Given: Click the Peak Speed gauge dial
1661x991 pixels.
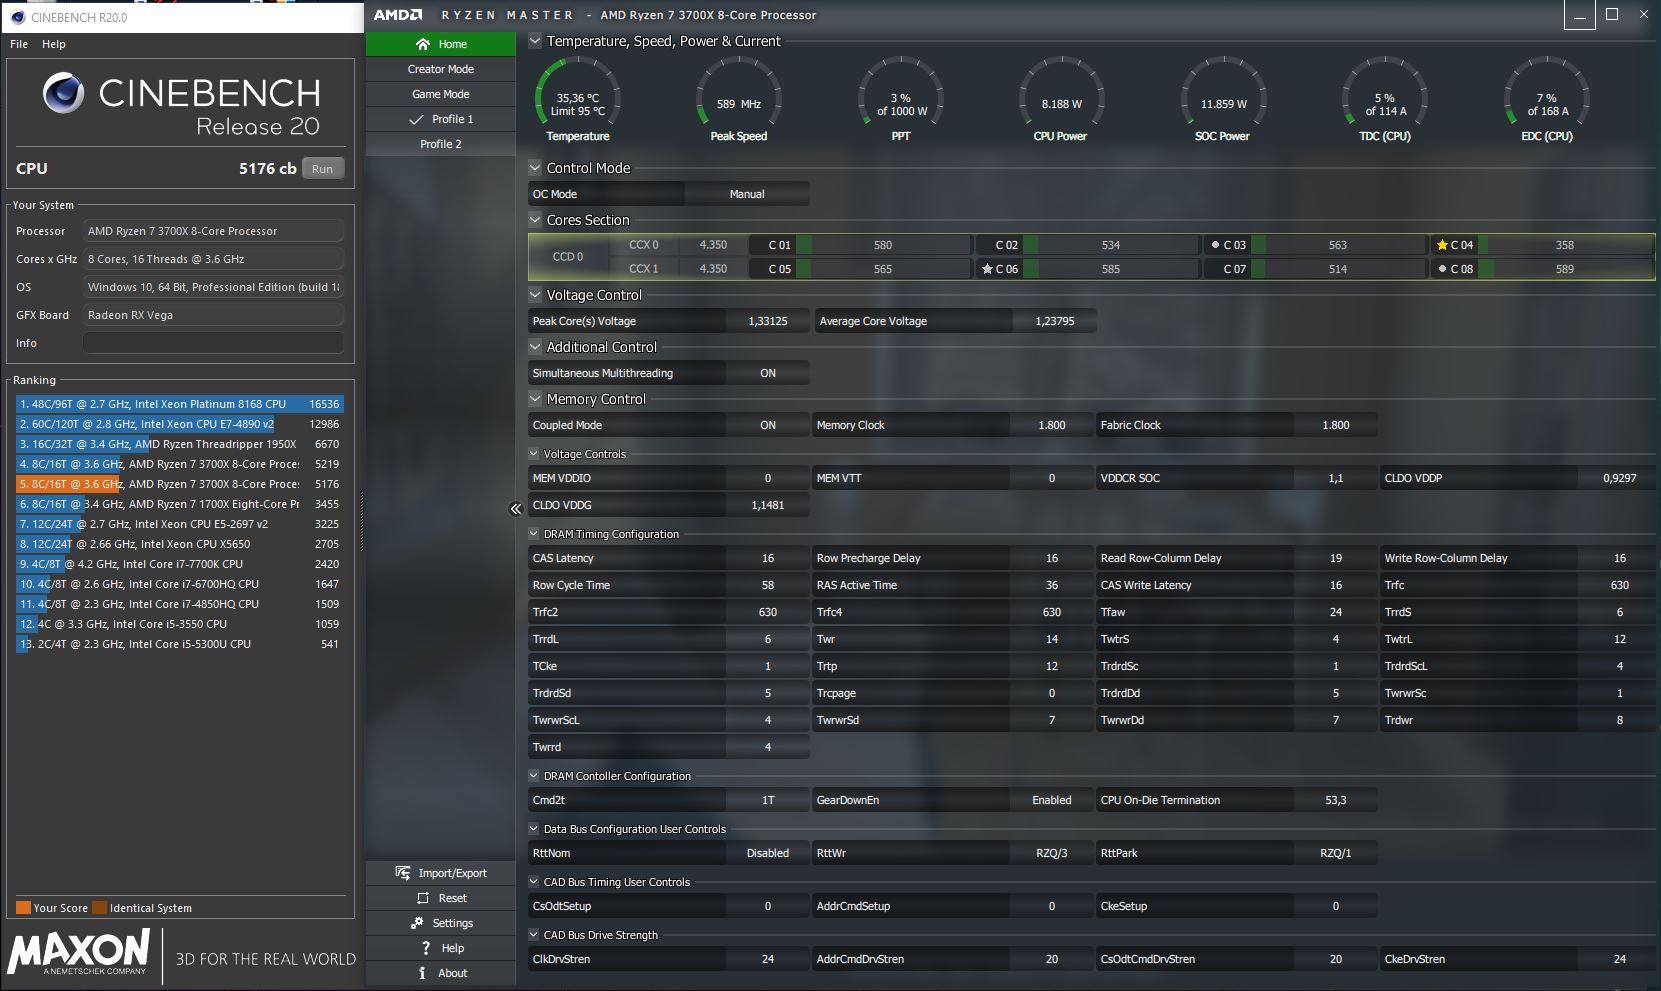Looking at the screenshot, I should pos(739,98).
